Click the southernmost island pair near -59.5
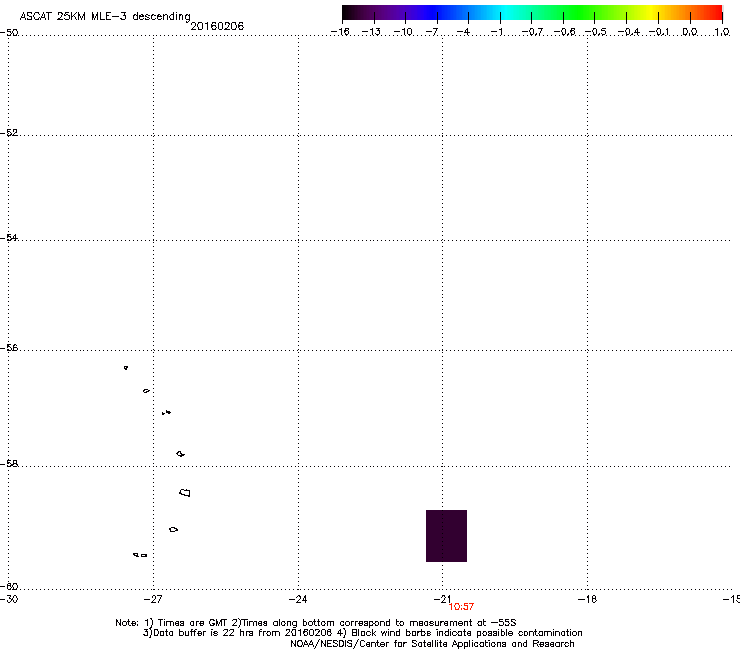Viewport: 740px width, 650px height. 140,555
